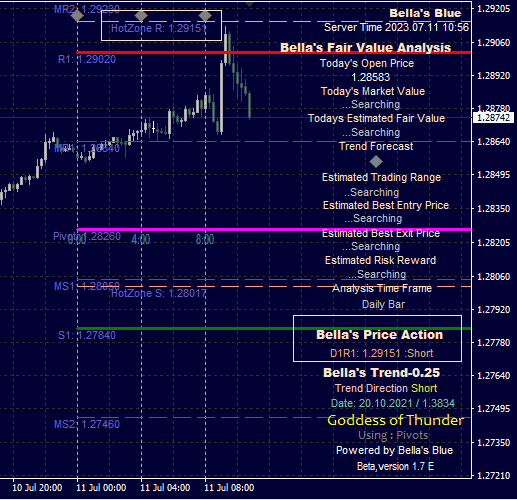Screen dimensions: 517x500
Task: Click the 4:00 session marker label
Action: pyautogui.click(x=141, y=239)
